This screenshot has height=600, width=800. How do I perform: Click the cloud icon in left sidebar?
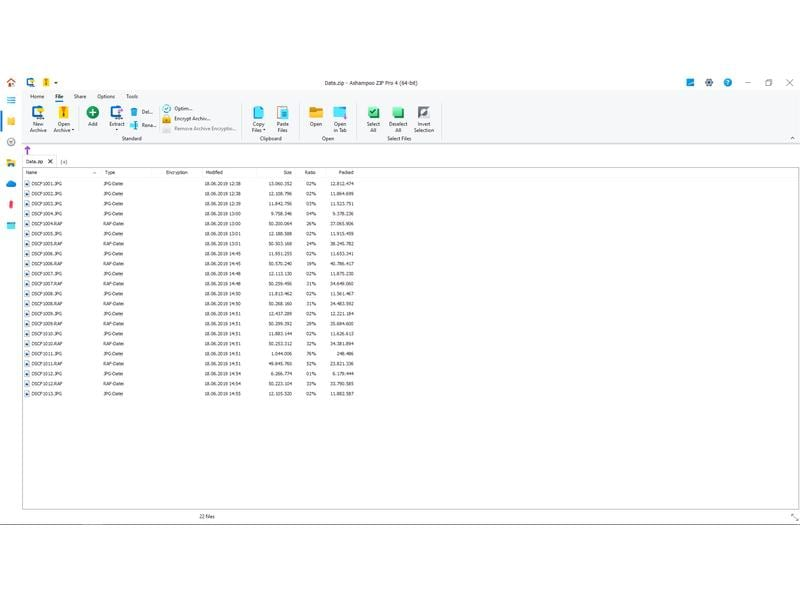pos(11,184)
